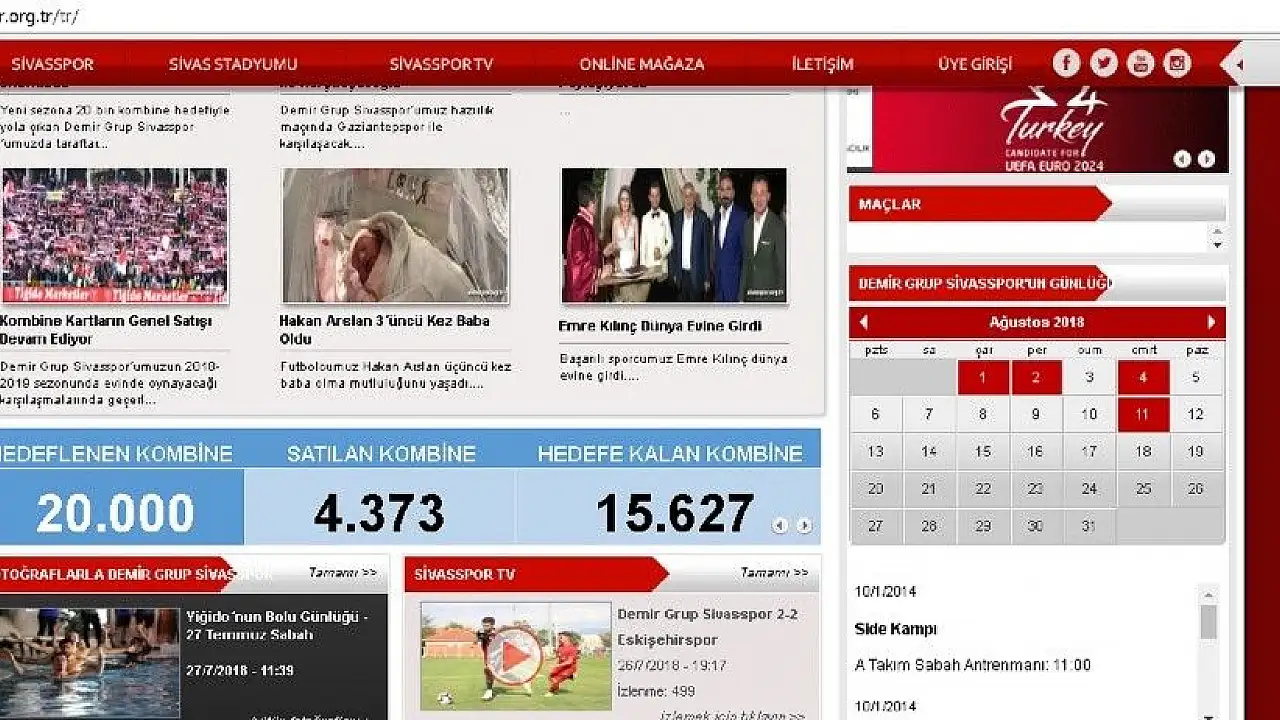The width and height of the screenshot is (1280, 720).
Task: Open the Online Mağaza menu item
Action: (642, 64)
